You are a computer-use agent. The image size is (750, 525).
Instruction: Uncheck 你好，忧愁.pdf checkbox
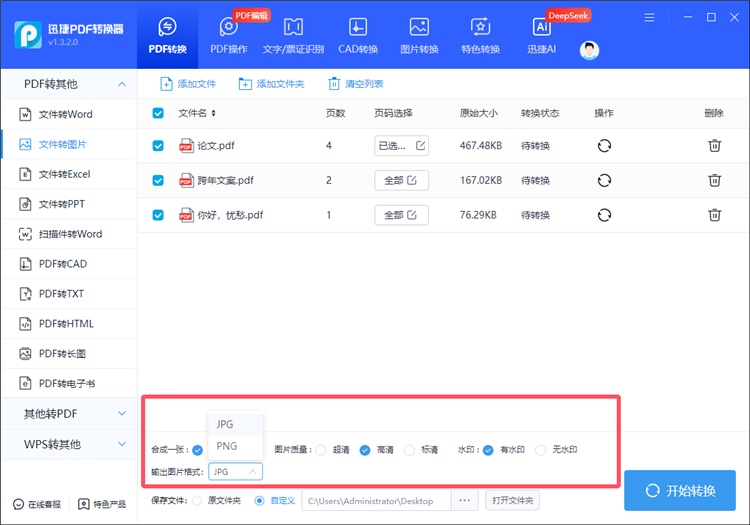(x=158, y=215)
